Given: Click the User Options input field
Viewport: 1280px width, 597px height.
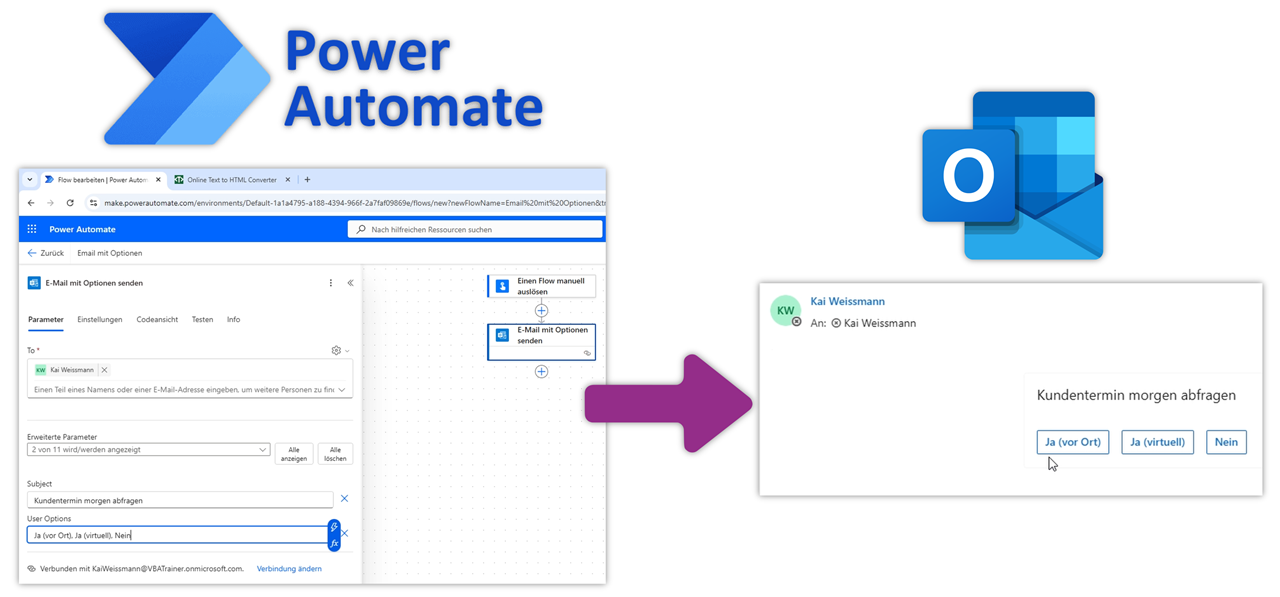Looking at the screenshot, I should tap(177, 535).
